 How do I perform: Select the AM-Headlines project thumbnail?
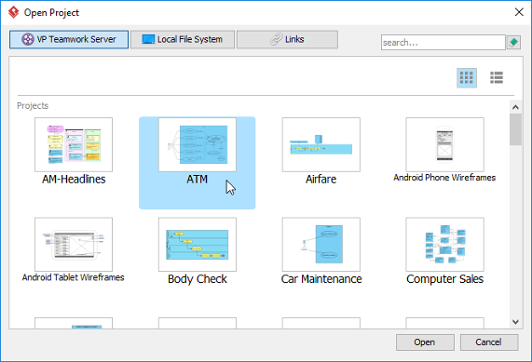click(x=74, y=145)
